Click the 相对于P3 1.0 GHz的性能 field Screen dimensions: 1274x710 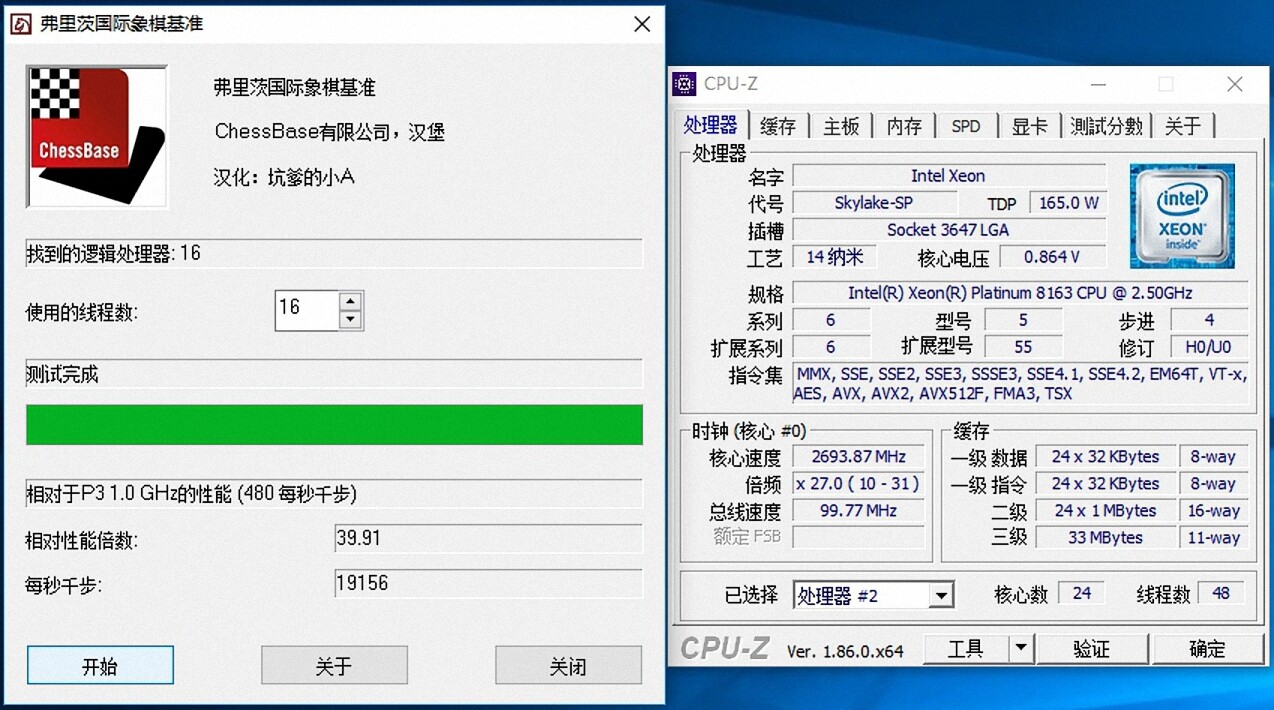(x=334, y=494)
